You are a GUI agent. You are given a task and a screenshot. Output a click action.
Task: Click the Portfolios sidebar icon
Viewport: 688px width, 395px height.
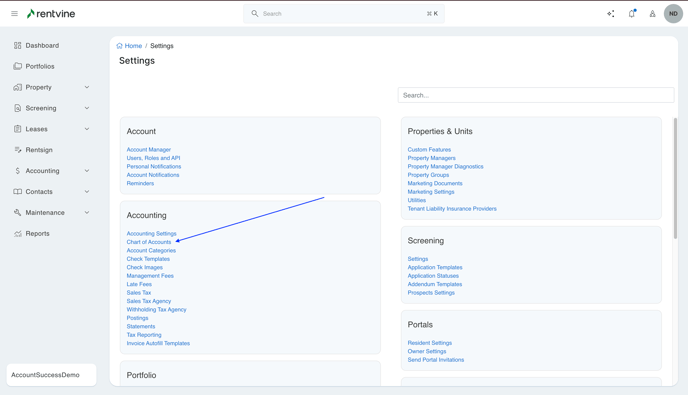(x=18, y=66)
